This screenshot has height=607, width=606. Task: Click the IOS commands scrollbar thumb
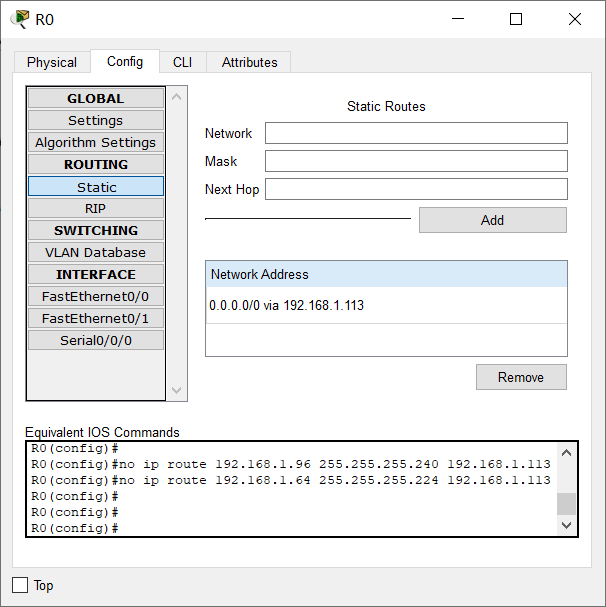[567, 504]
